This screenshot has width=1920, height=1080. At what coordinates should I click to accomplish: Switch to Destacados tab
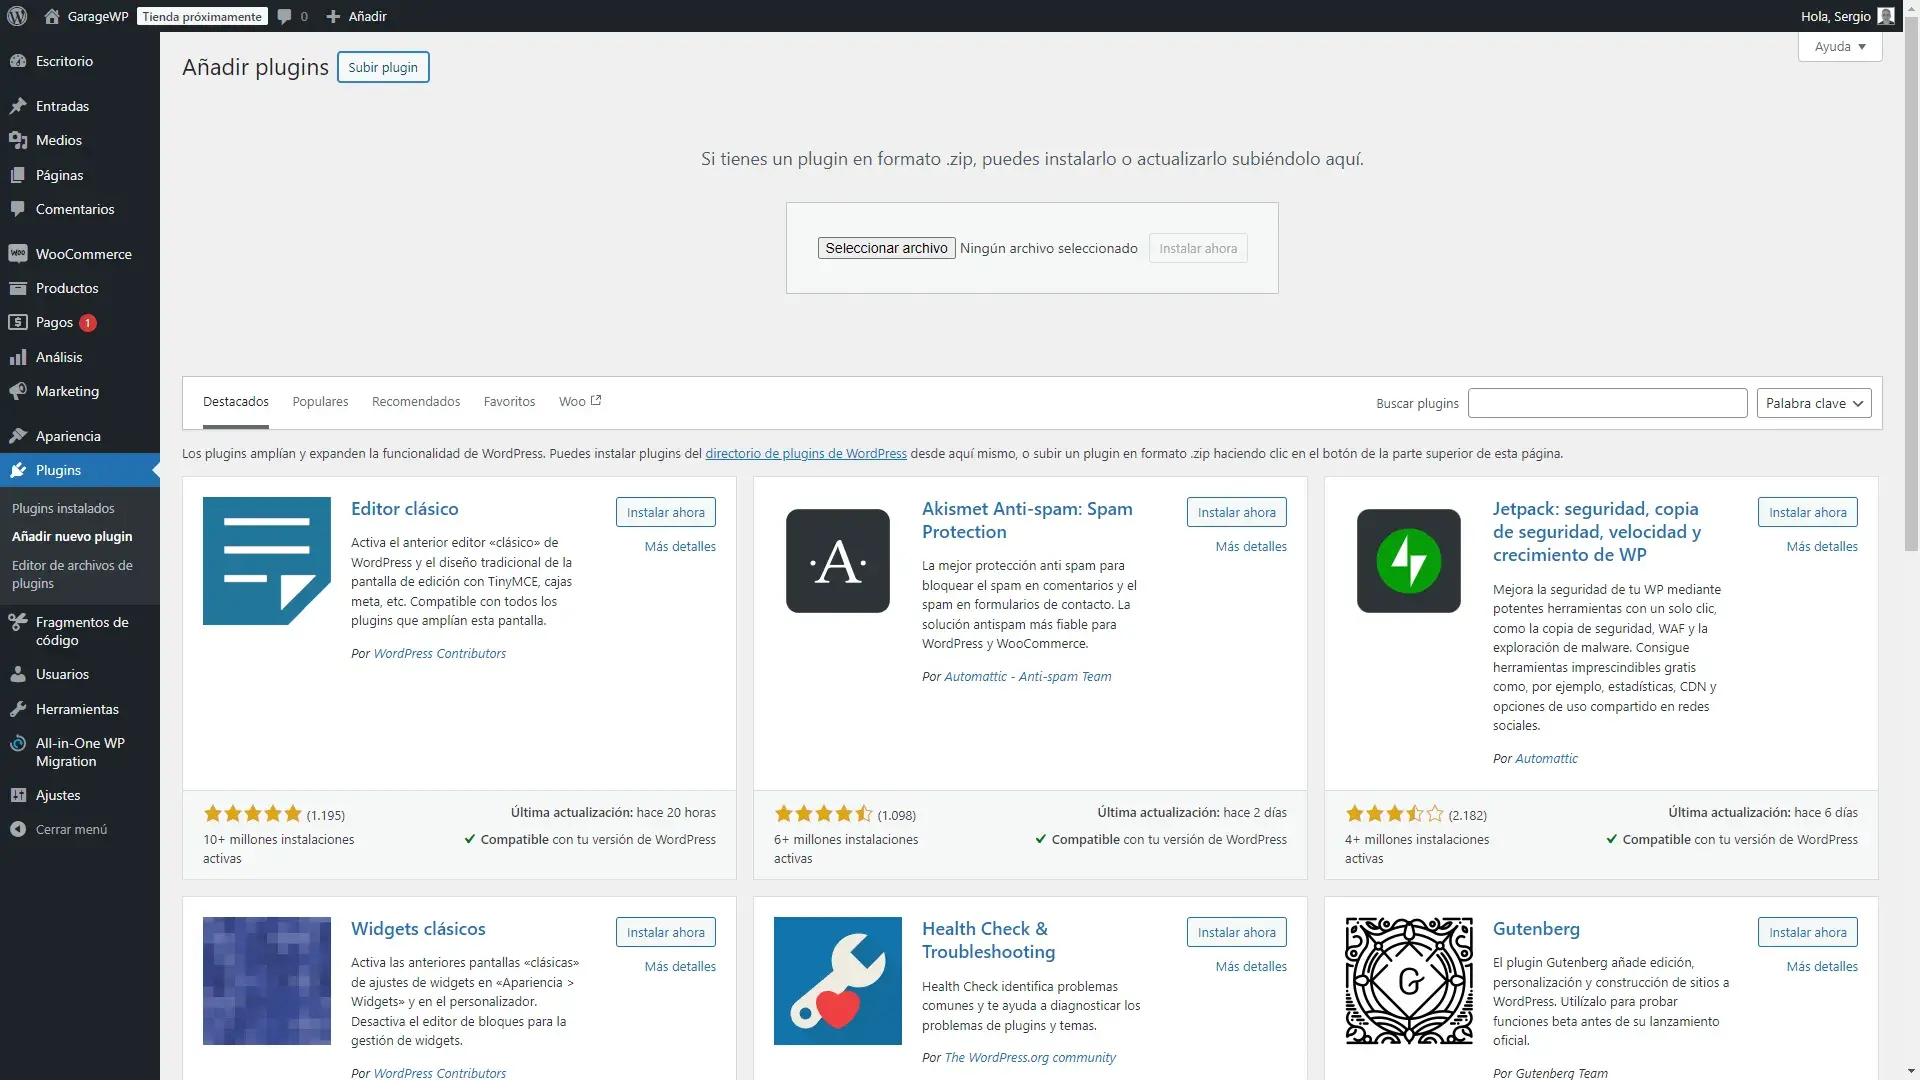pos(236,401)
